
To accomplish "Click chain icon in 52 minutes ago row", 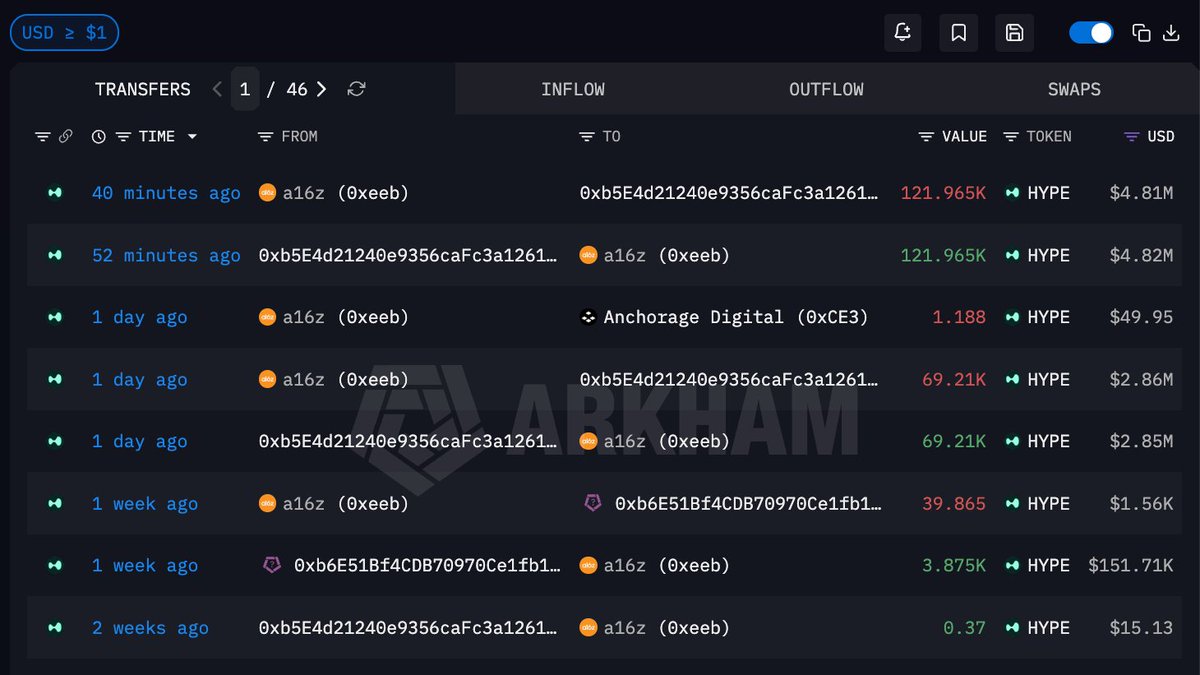I will 55,255.
